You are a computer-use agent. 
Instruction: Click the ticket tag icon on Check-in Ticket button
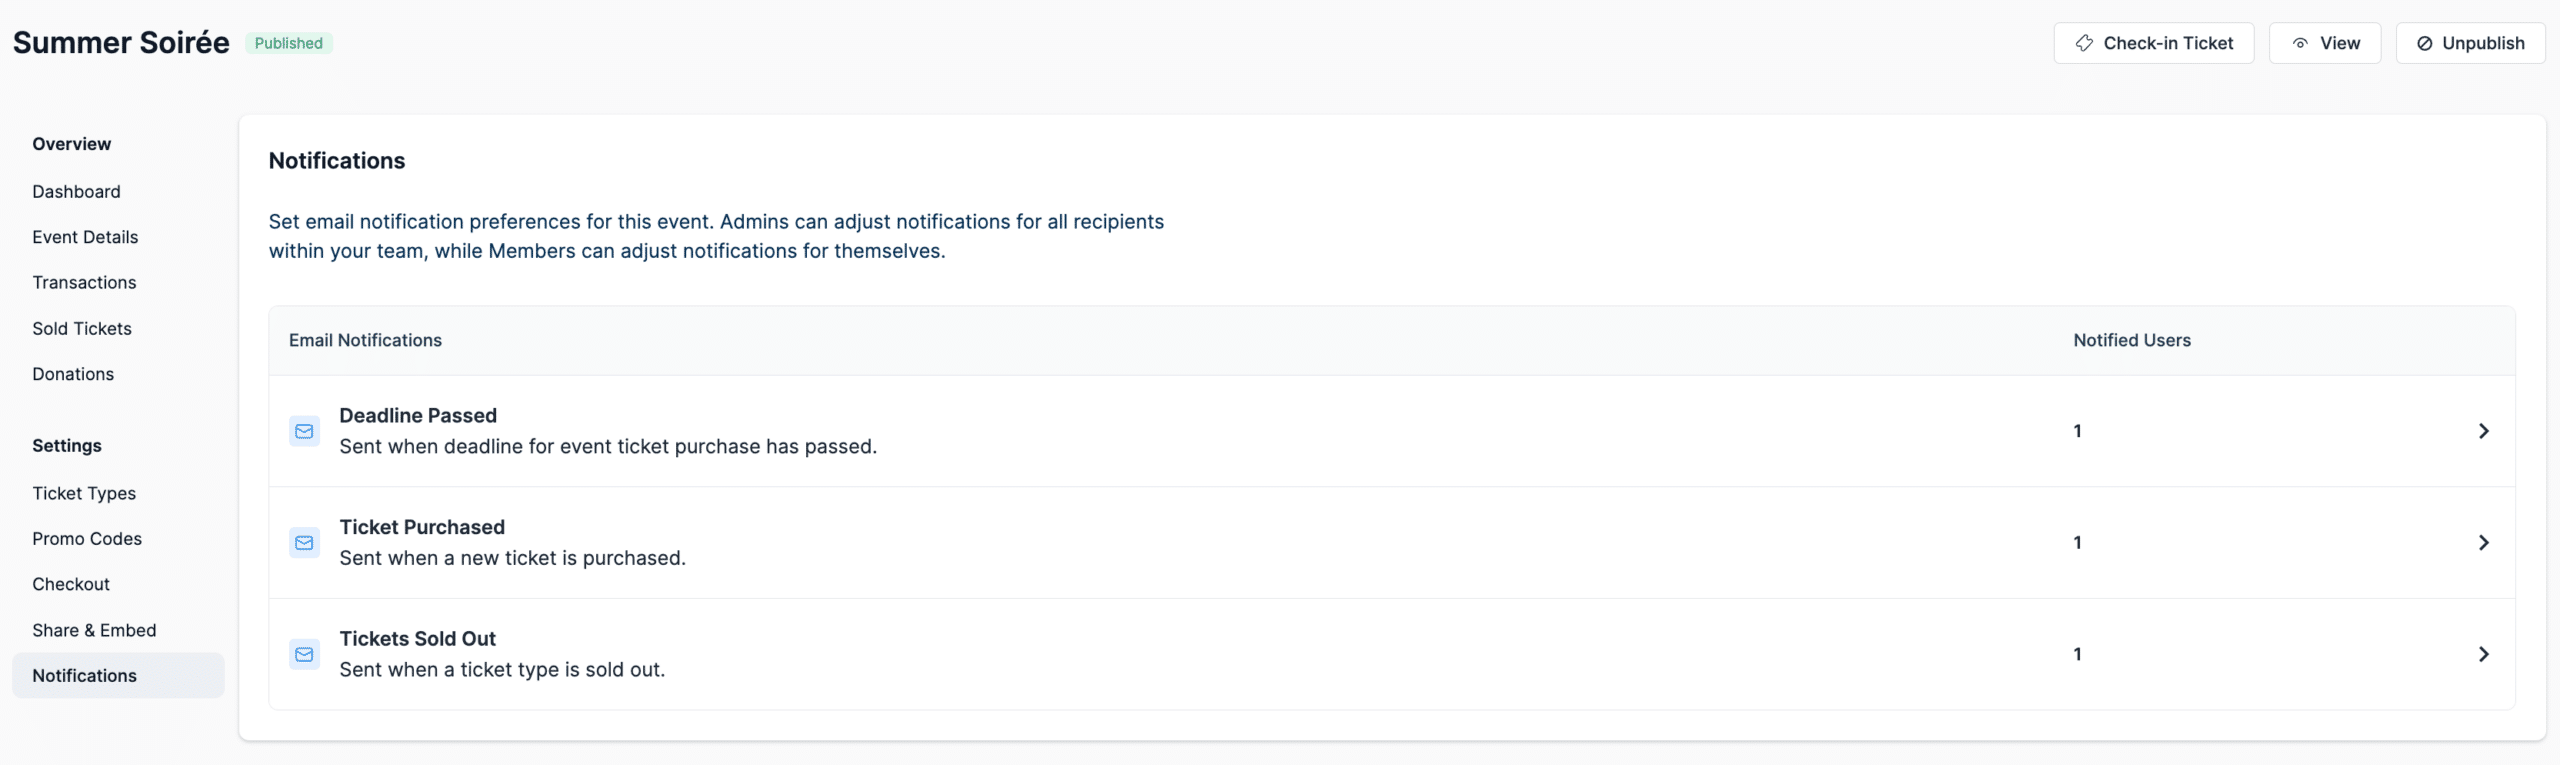click(x=2085, y=42)
